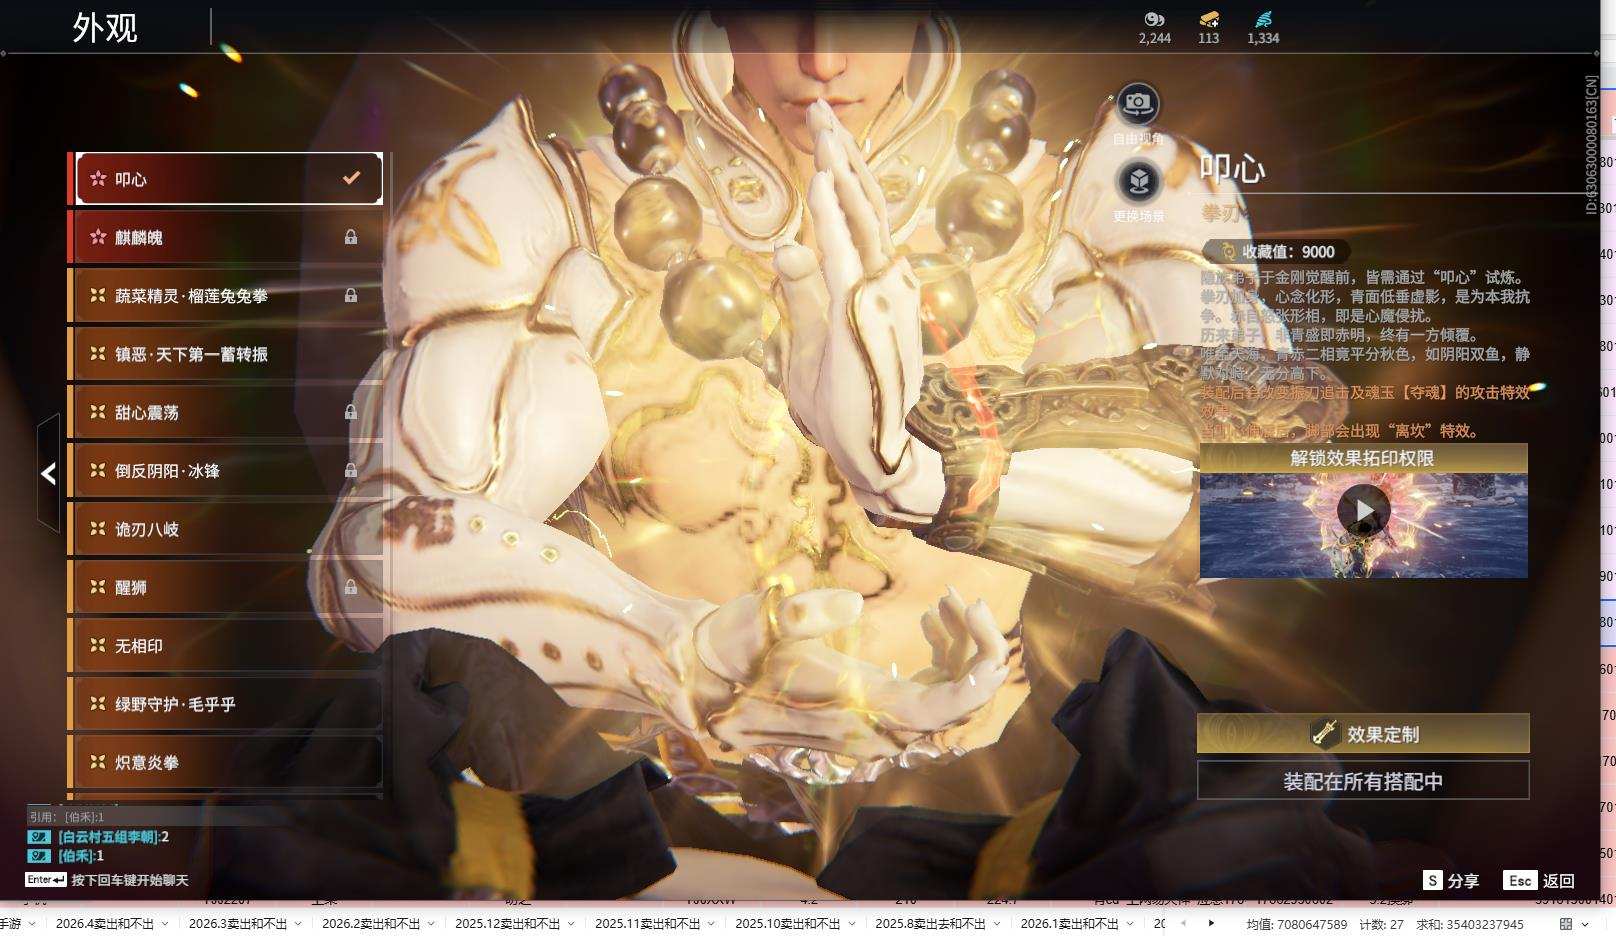
Task: Click the 均值: 7080647589 status value
Action: 1296,925
